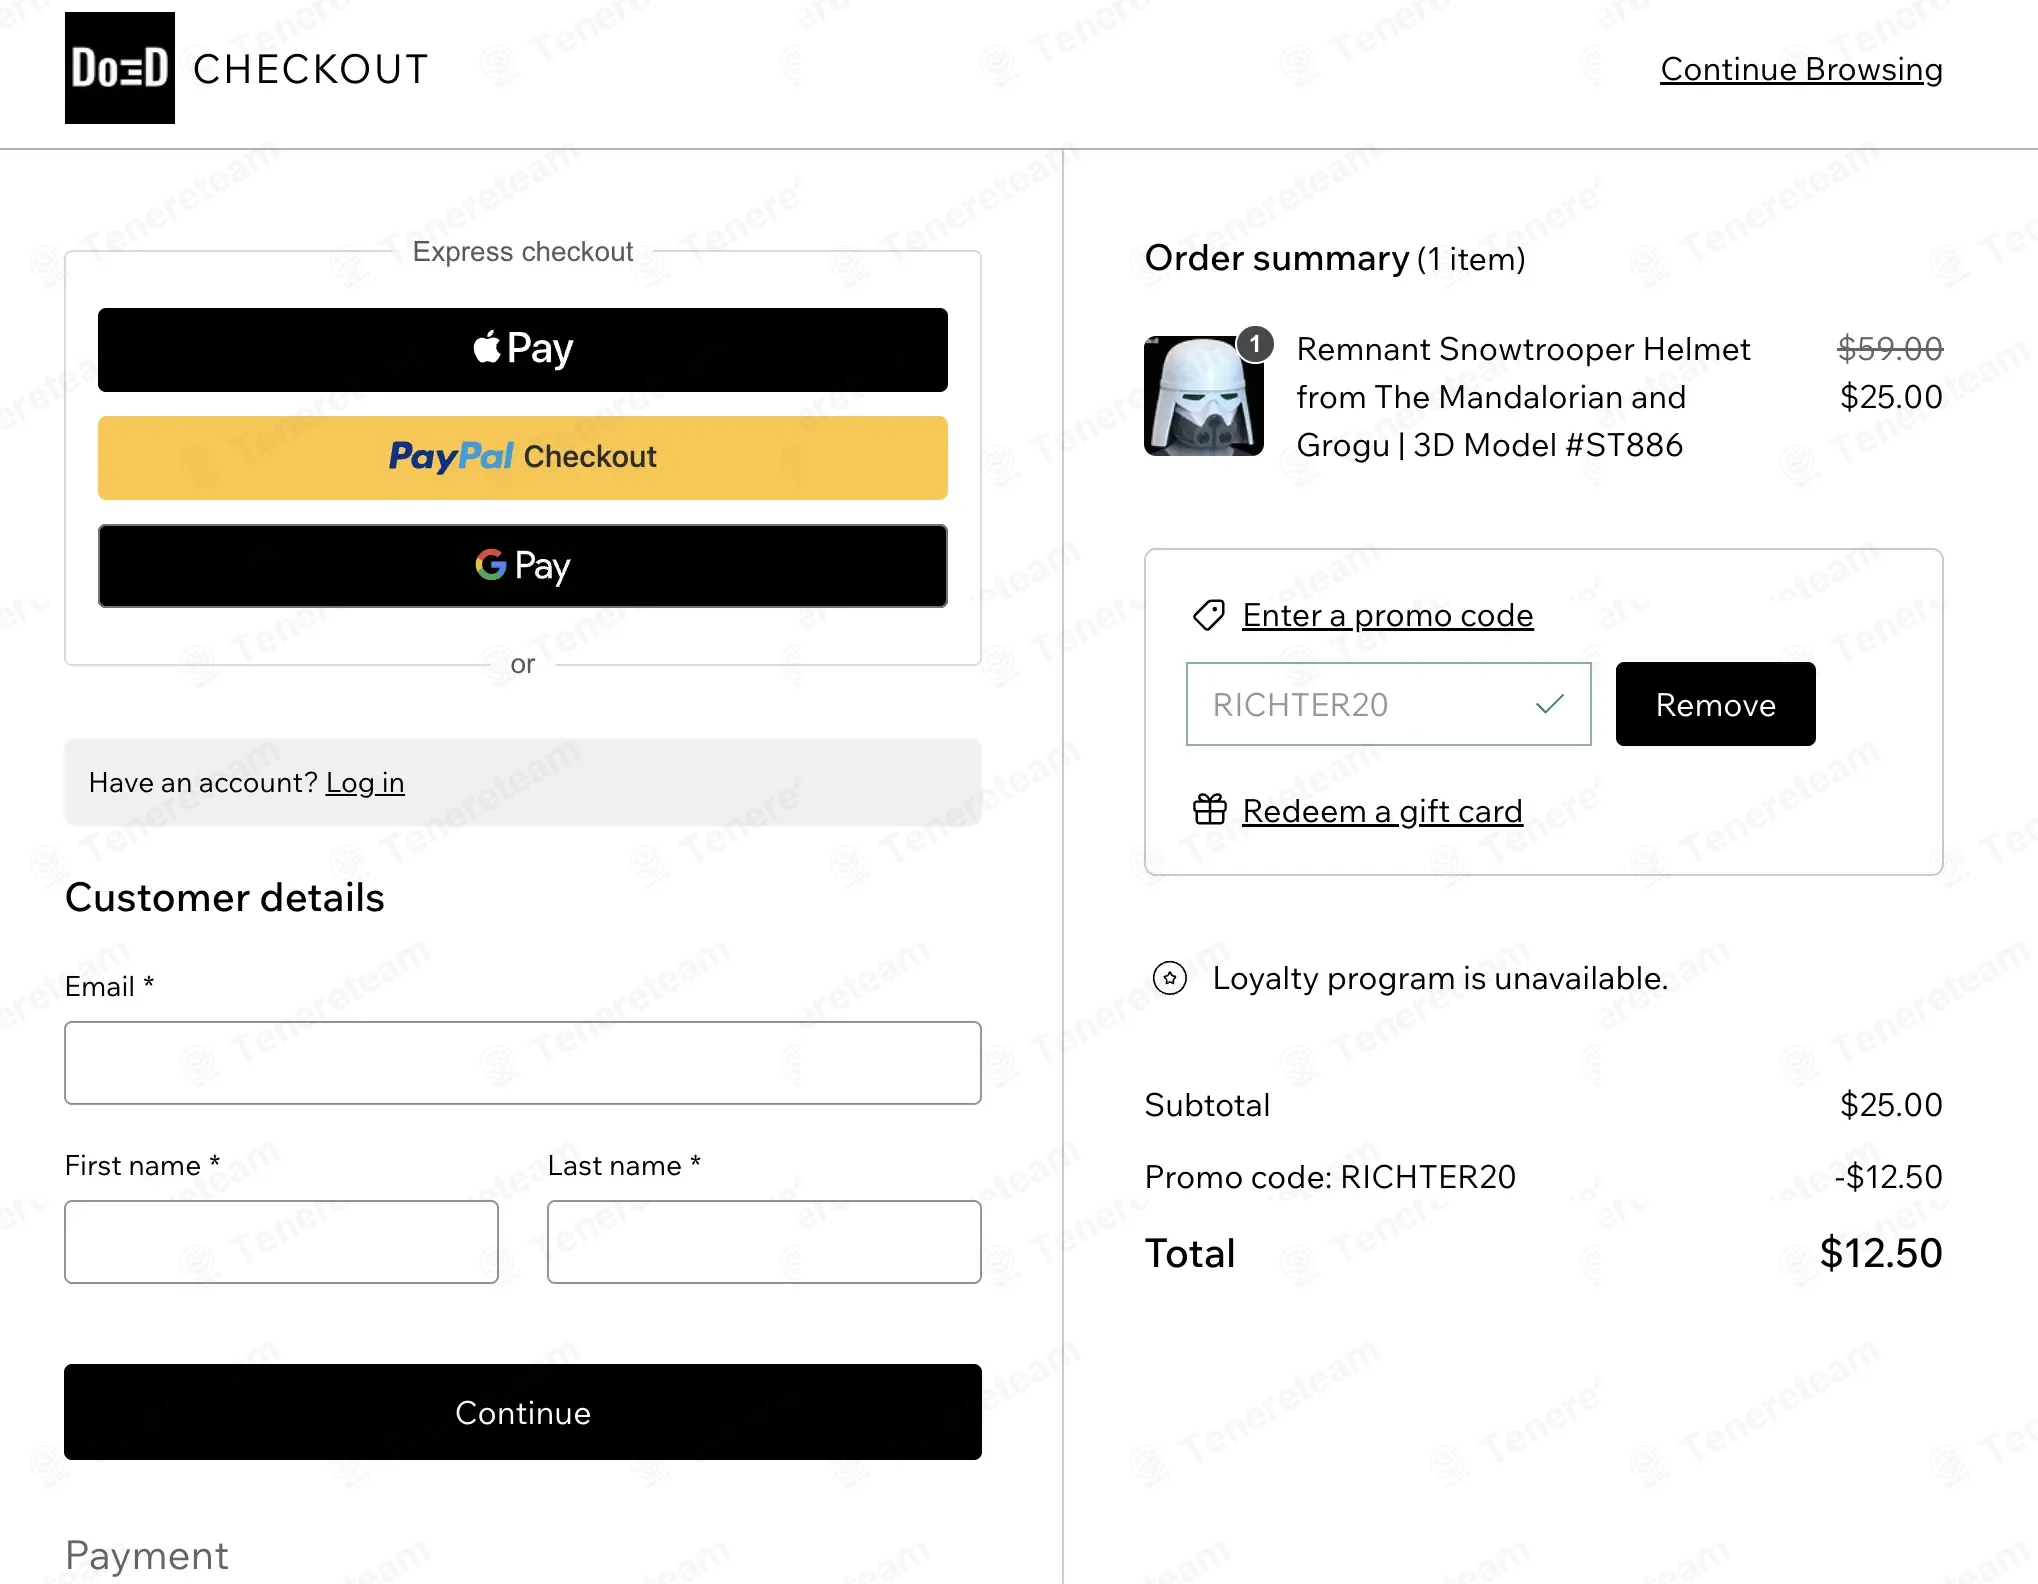This screenshot has height=1584, width=2038.
Task: Expand the Enter a promo code section
Action: (1387, 615)
